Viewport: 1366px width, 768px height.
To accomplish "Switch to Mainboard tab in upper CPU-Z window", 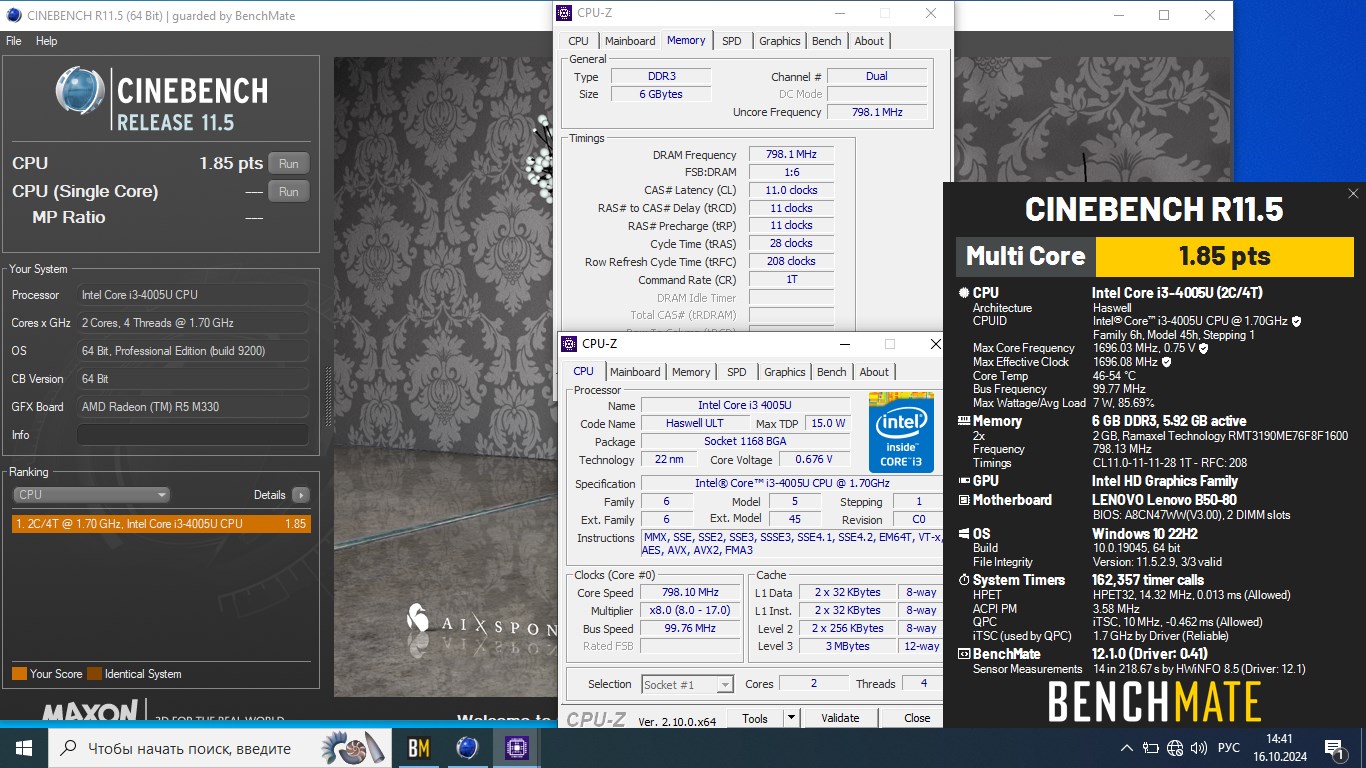I will 630,41.
